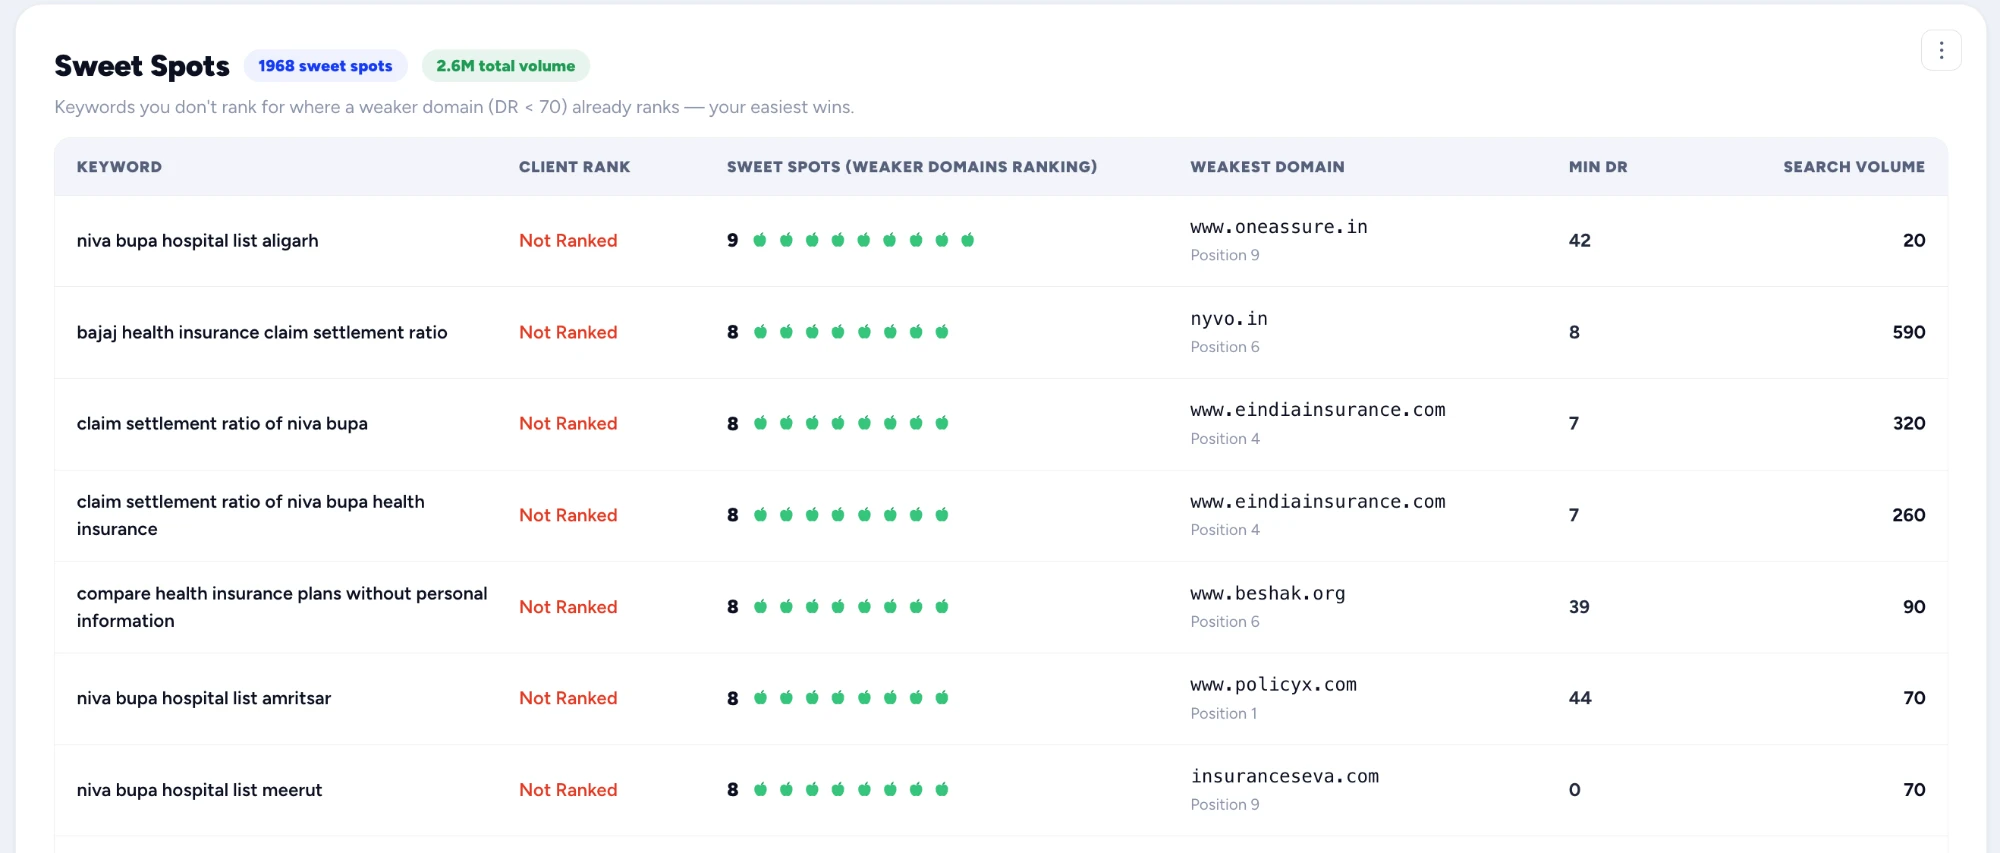Select keyword bajaj health insurance claim settlement ratio
The image size is (2000, 853).
(x=262, y=333)
